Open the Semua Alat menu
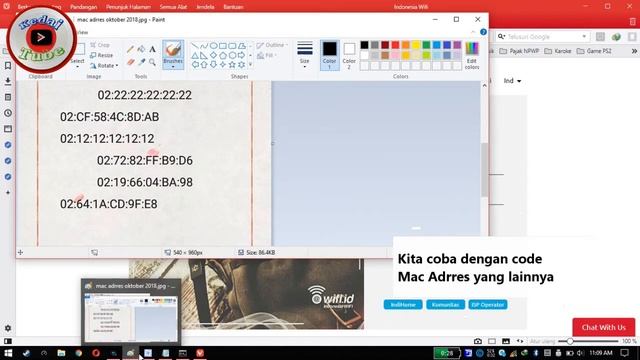 pyautogui.click(x=173, y=7)
